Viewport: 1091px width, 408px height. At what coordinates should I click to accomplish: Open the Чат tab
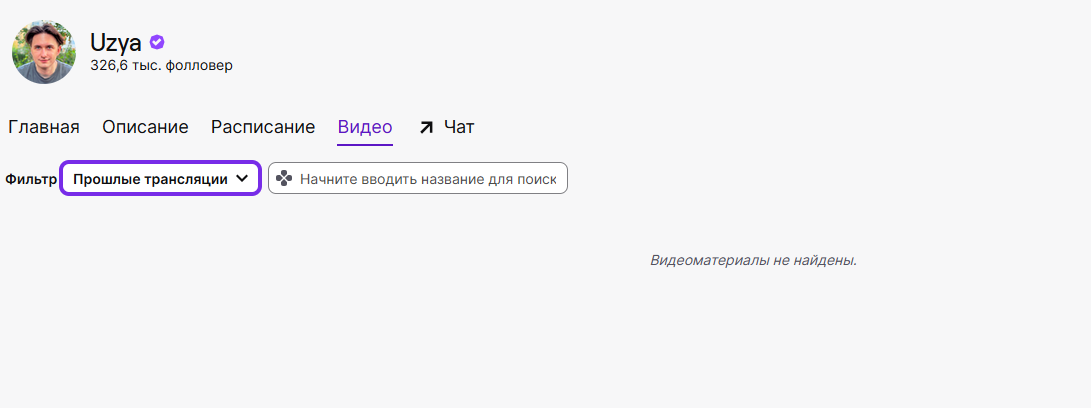[459, 127]
